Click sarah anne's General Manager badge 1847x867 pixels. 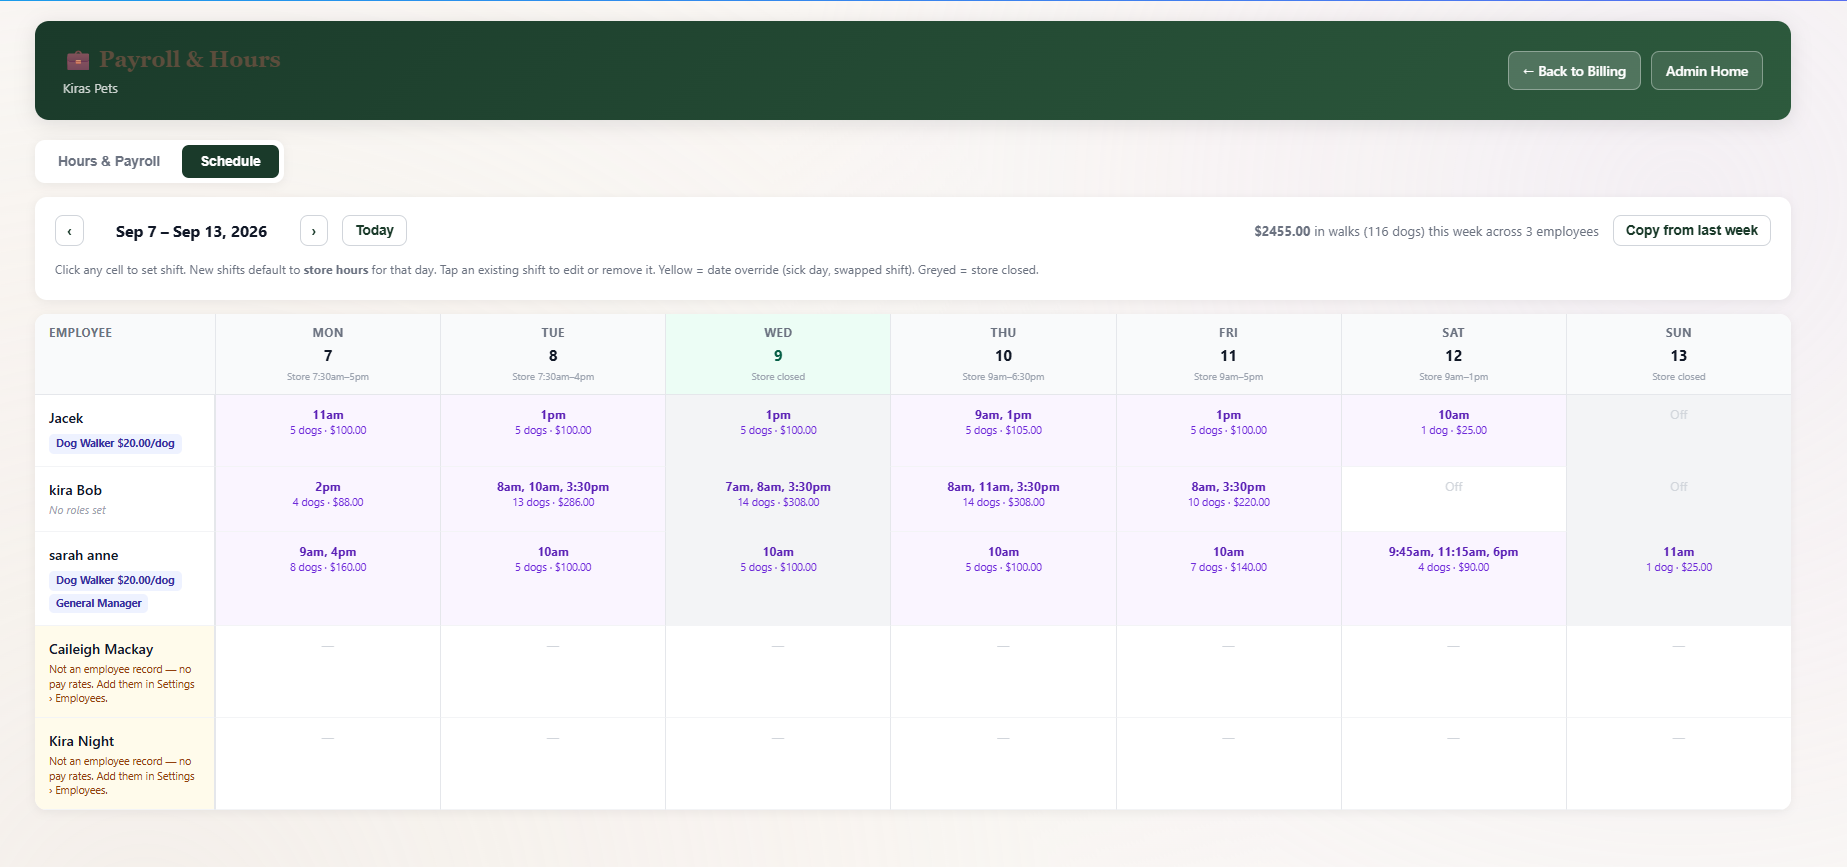98,603
